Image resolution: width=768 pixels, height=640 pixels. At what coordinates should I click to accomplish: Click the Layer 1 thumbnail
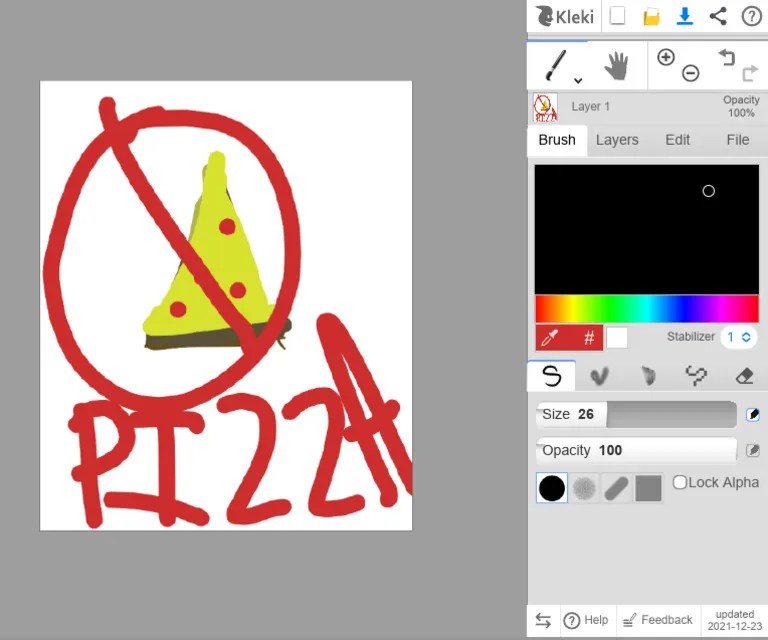[545, 107]
